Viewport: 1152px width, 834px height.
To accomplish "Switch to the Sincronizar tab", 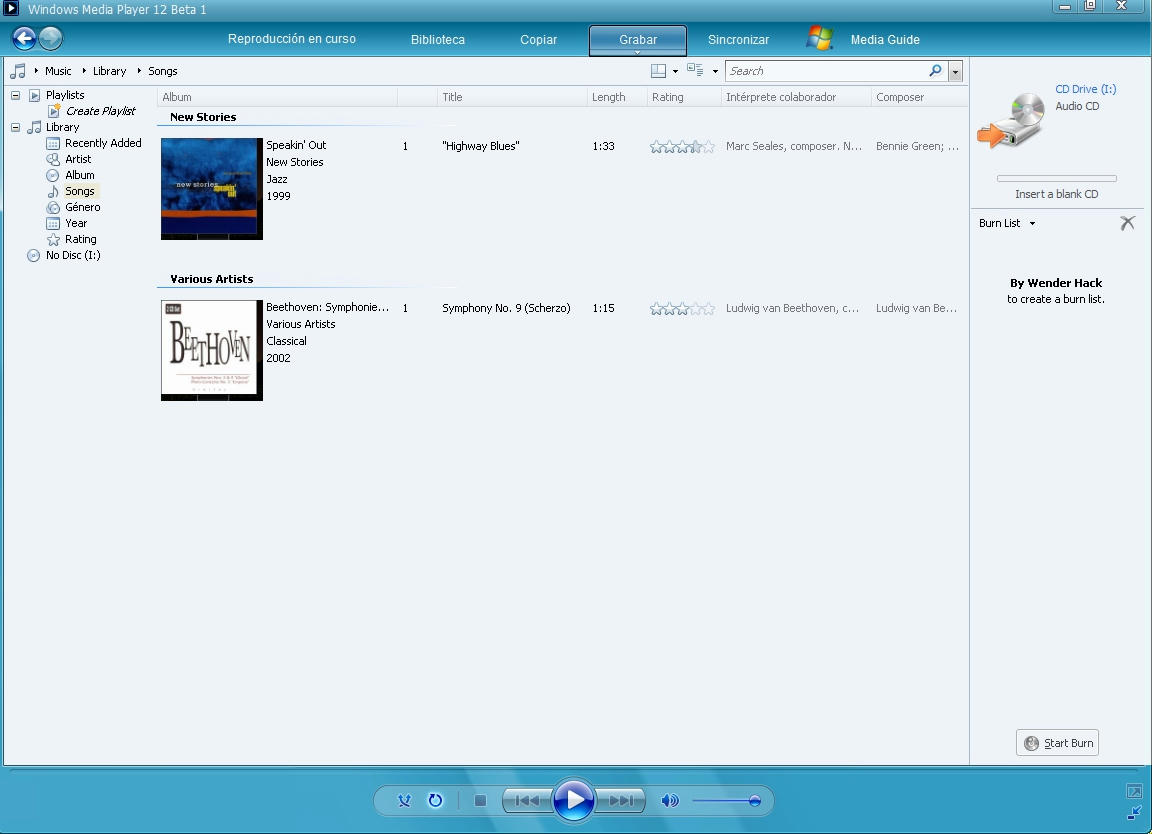I will click(738, 39).
